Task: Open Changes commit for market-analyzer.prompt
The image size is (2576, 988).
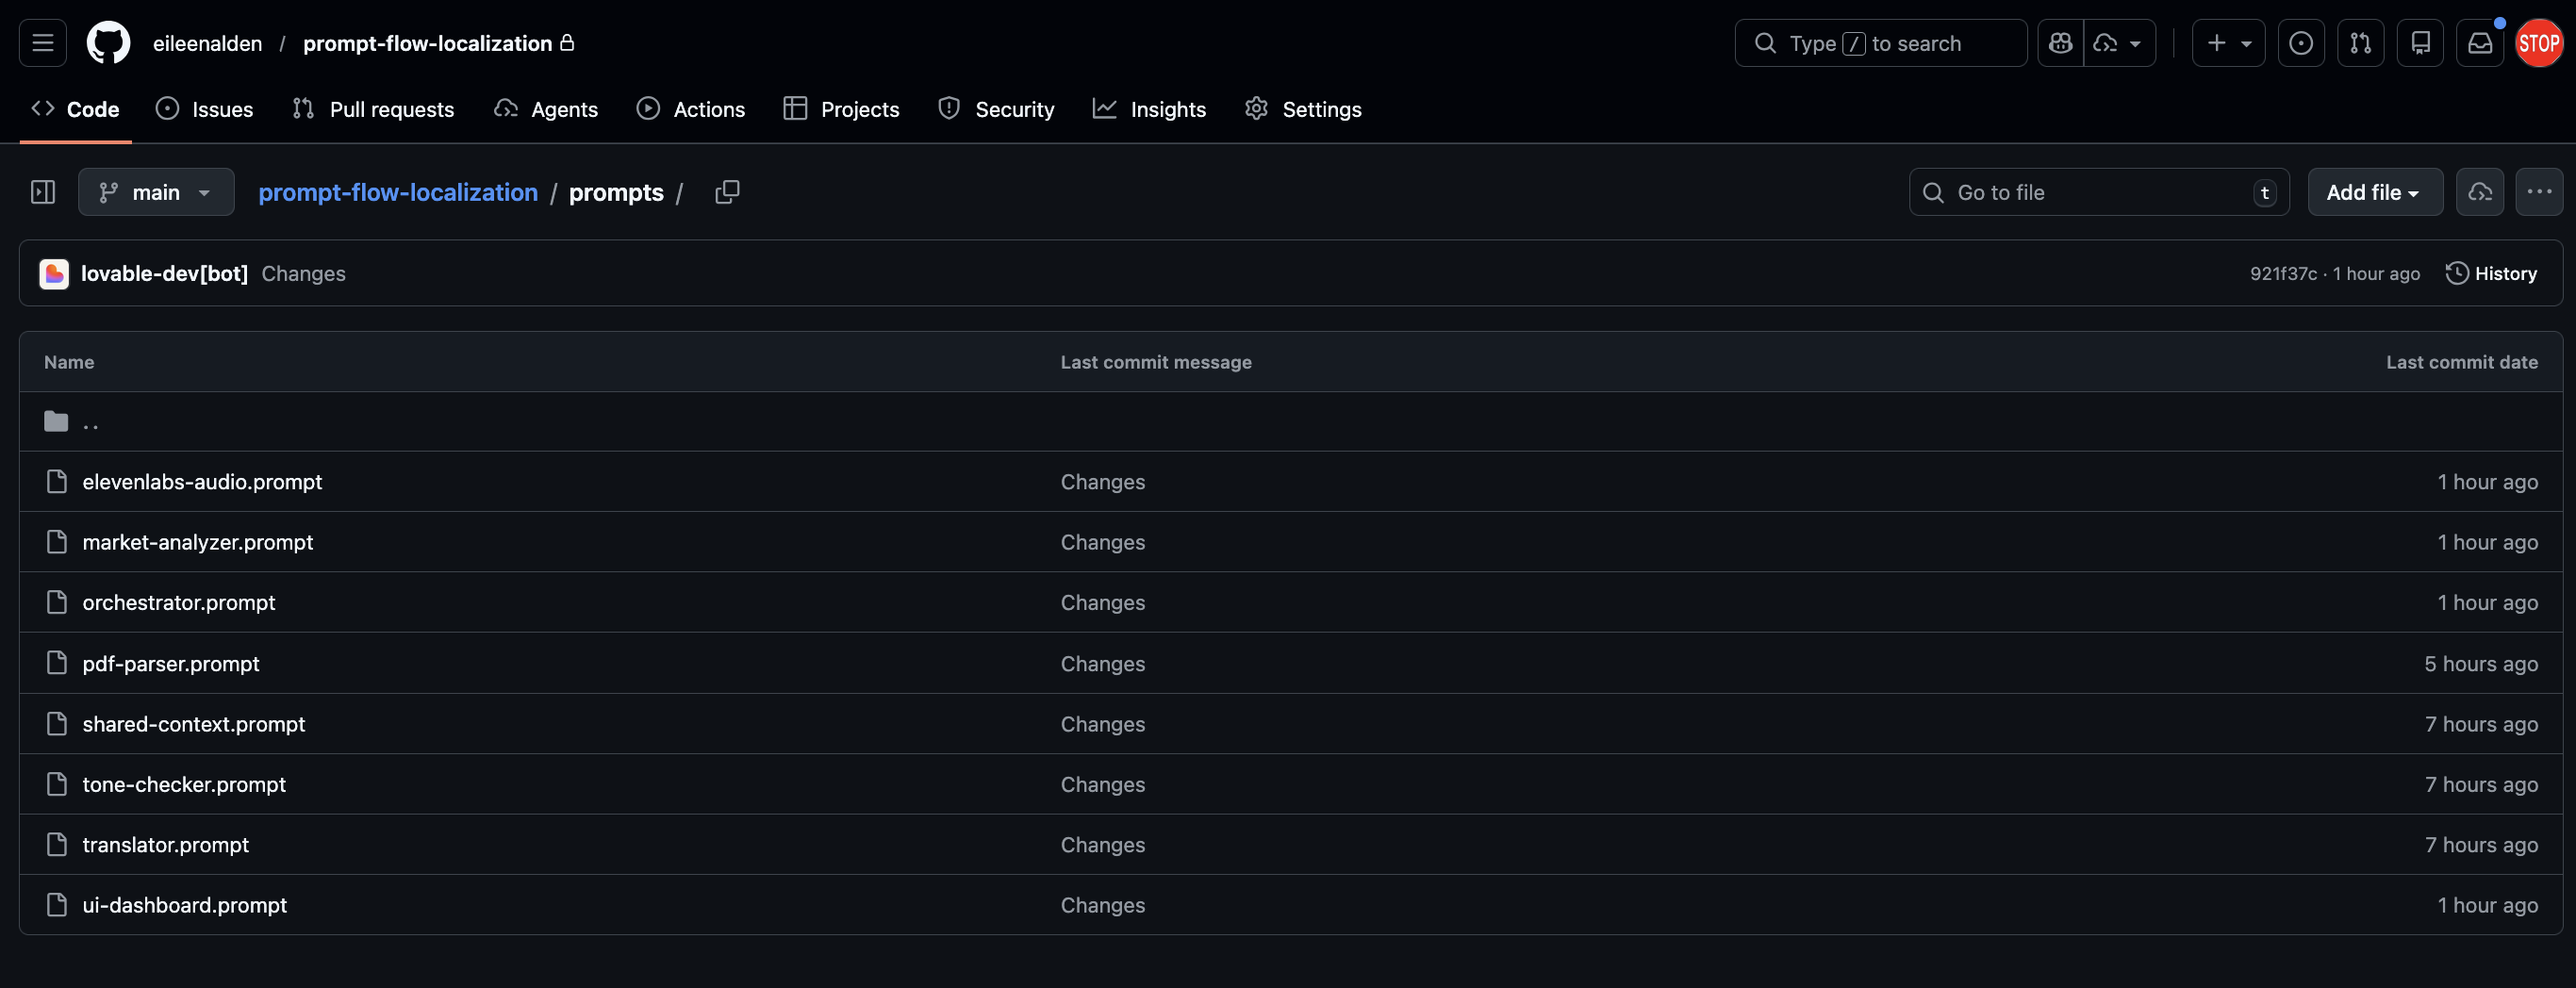Action: [x=1102, y=542]
